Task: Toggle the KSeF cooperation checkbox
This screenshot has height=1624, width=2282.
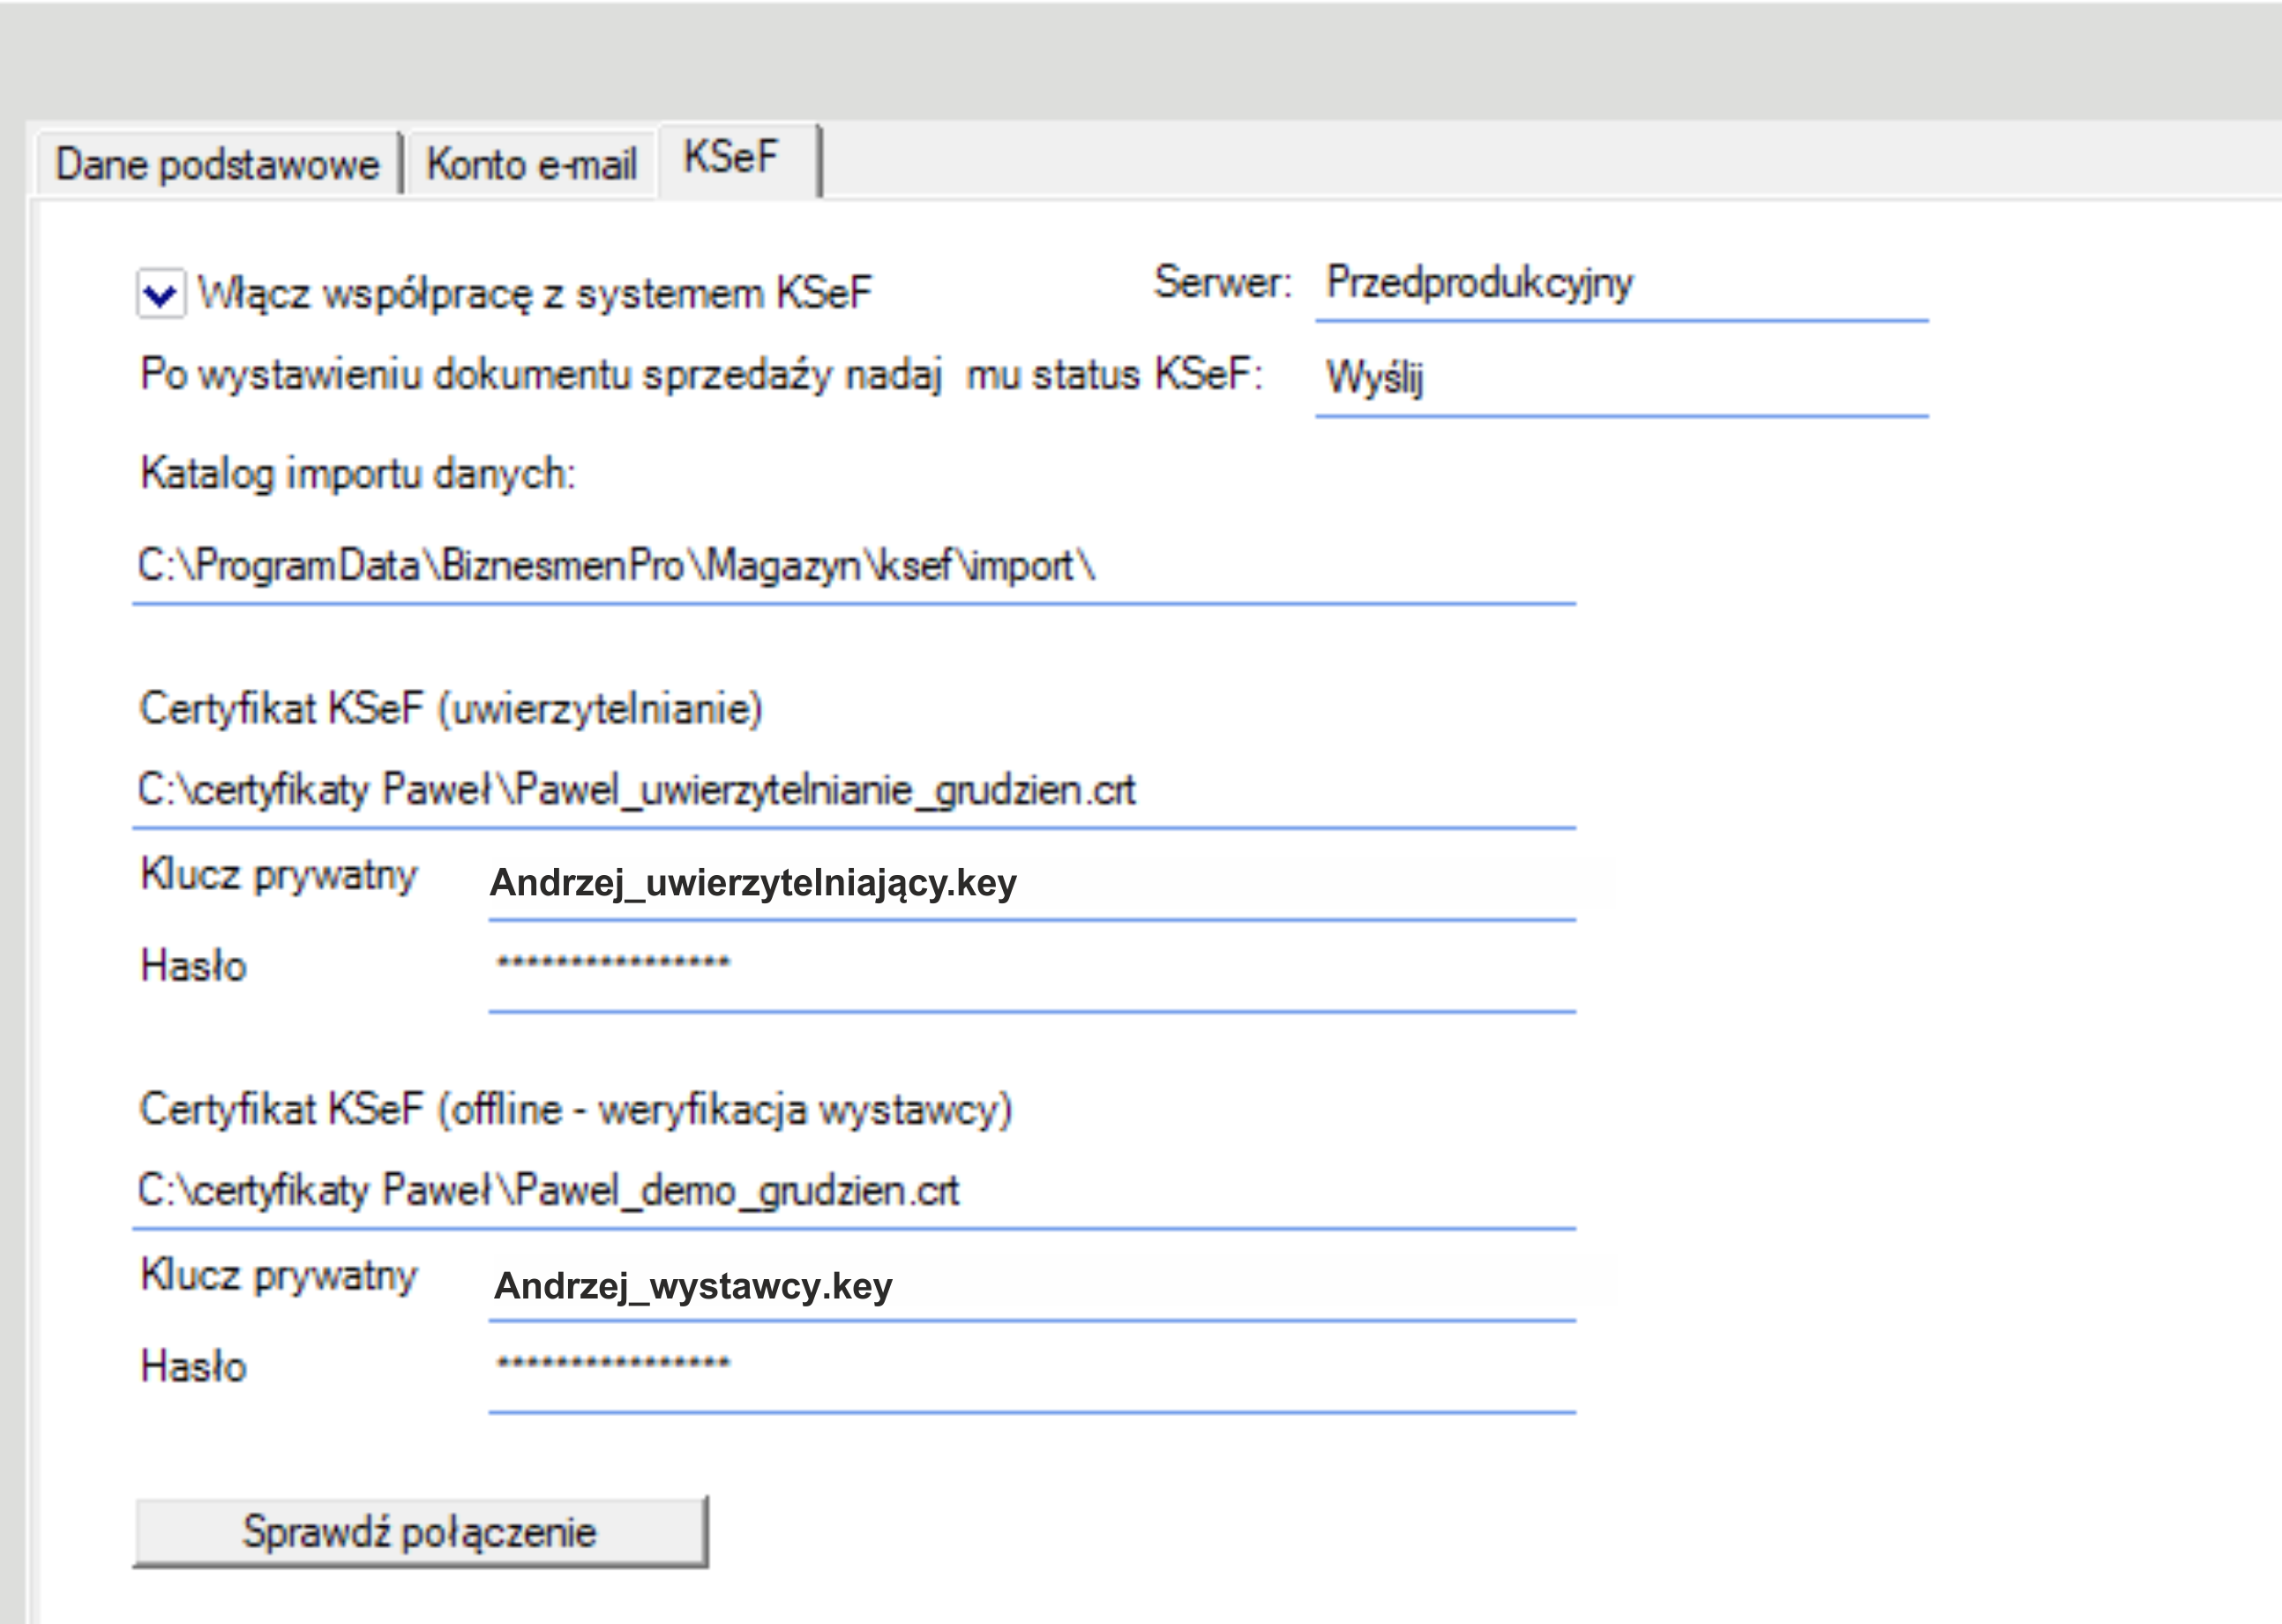Action: pos(161,294)
